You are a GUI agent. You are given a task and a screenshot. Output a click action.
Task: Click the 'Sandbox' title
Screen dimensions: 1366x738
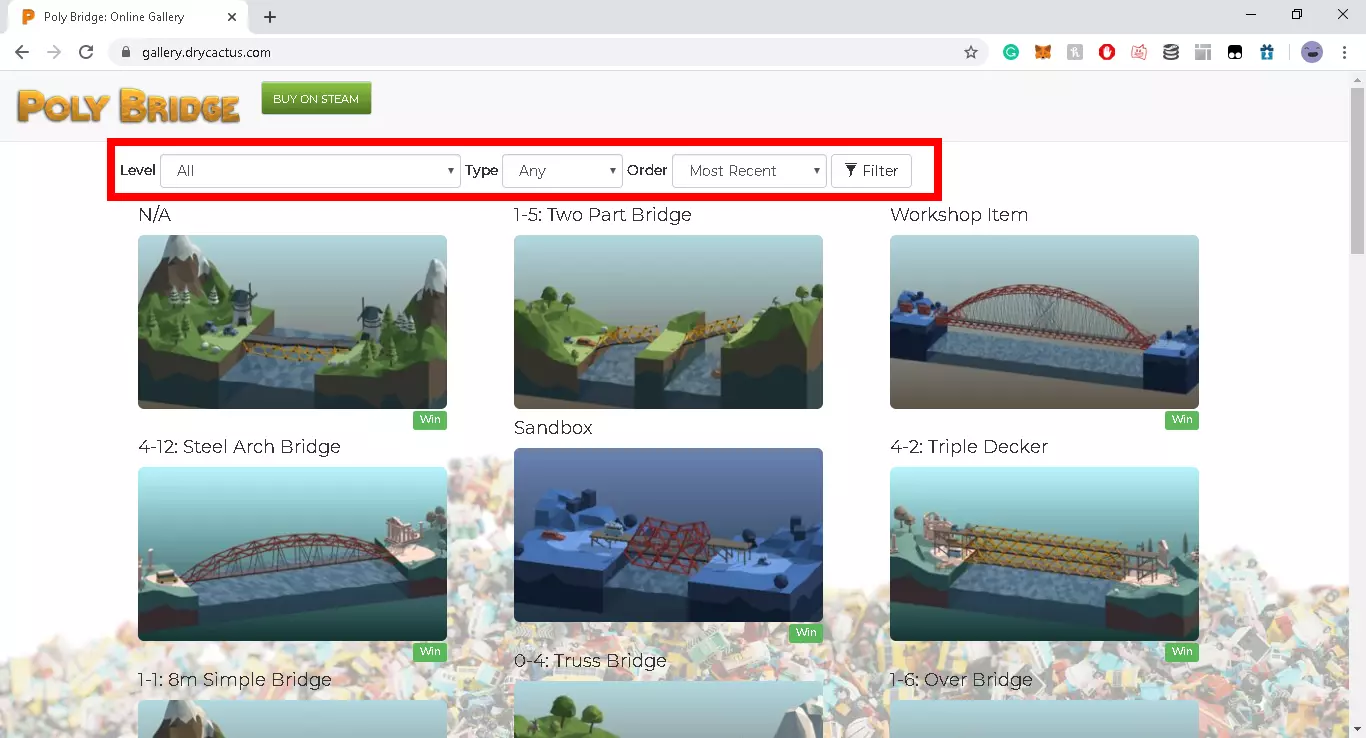(x=553, y=428)
